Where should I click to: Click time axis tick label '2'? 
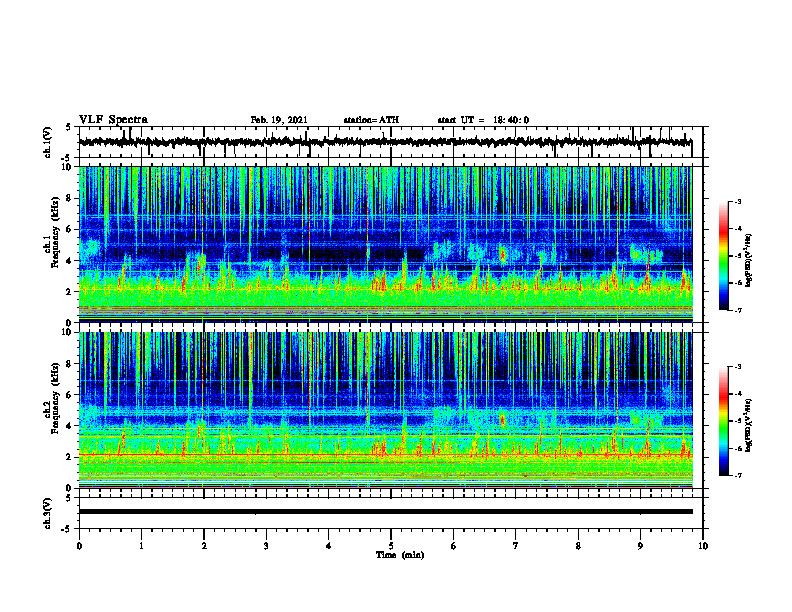204,546
